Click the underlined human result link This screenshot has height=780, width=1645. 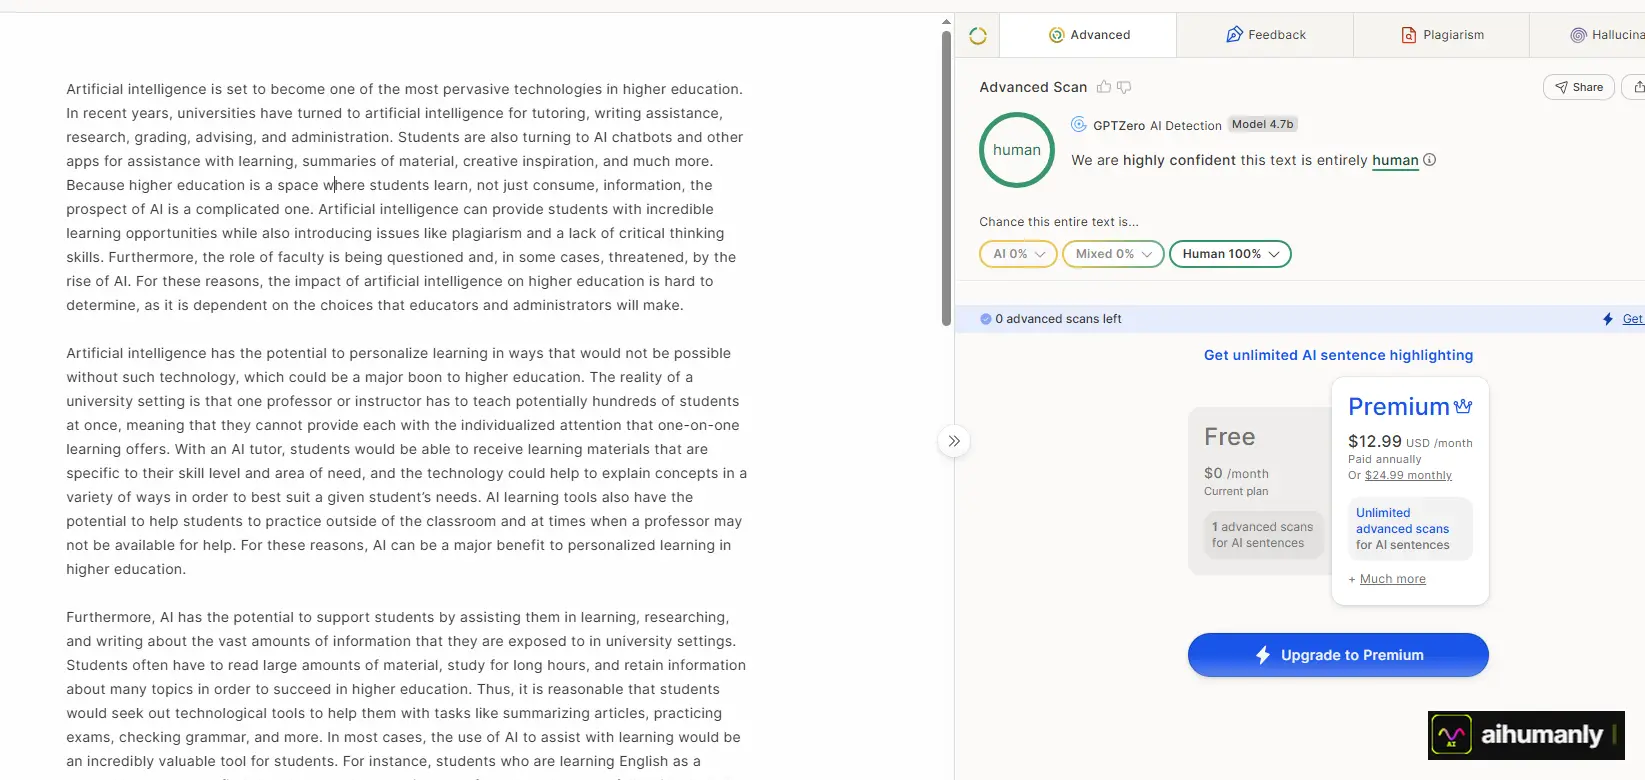[x=1395, y=160]
